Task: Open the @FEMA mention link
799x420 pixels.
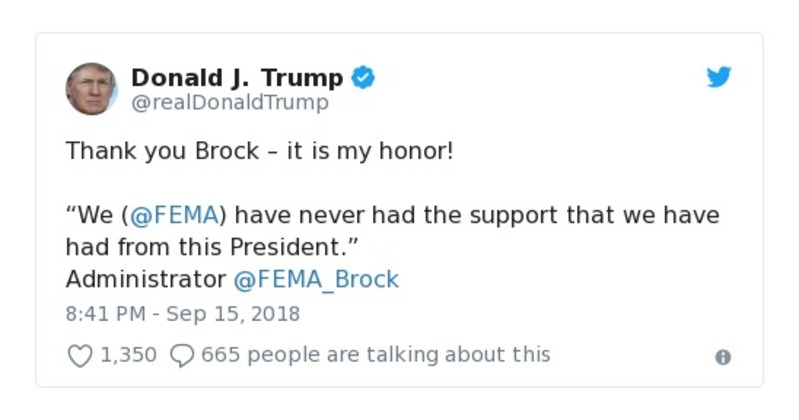Action: [175, 216]
